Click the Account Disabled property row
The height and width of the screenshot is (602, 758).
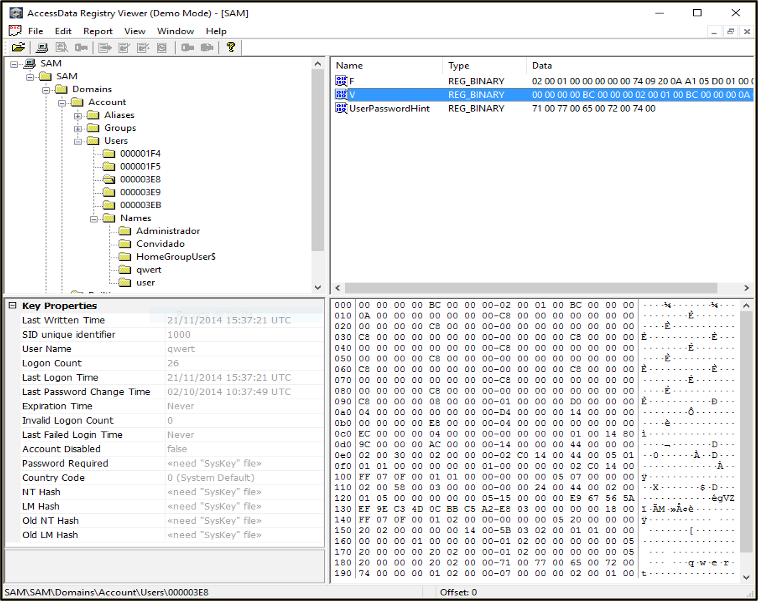click(165, 449)
